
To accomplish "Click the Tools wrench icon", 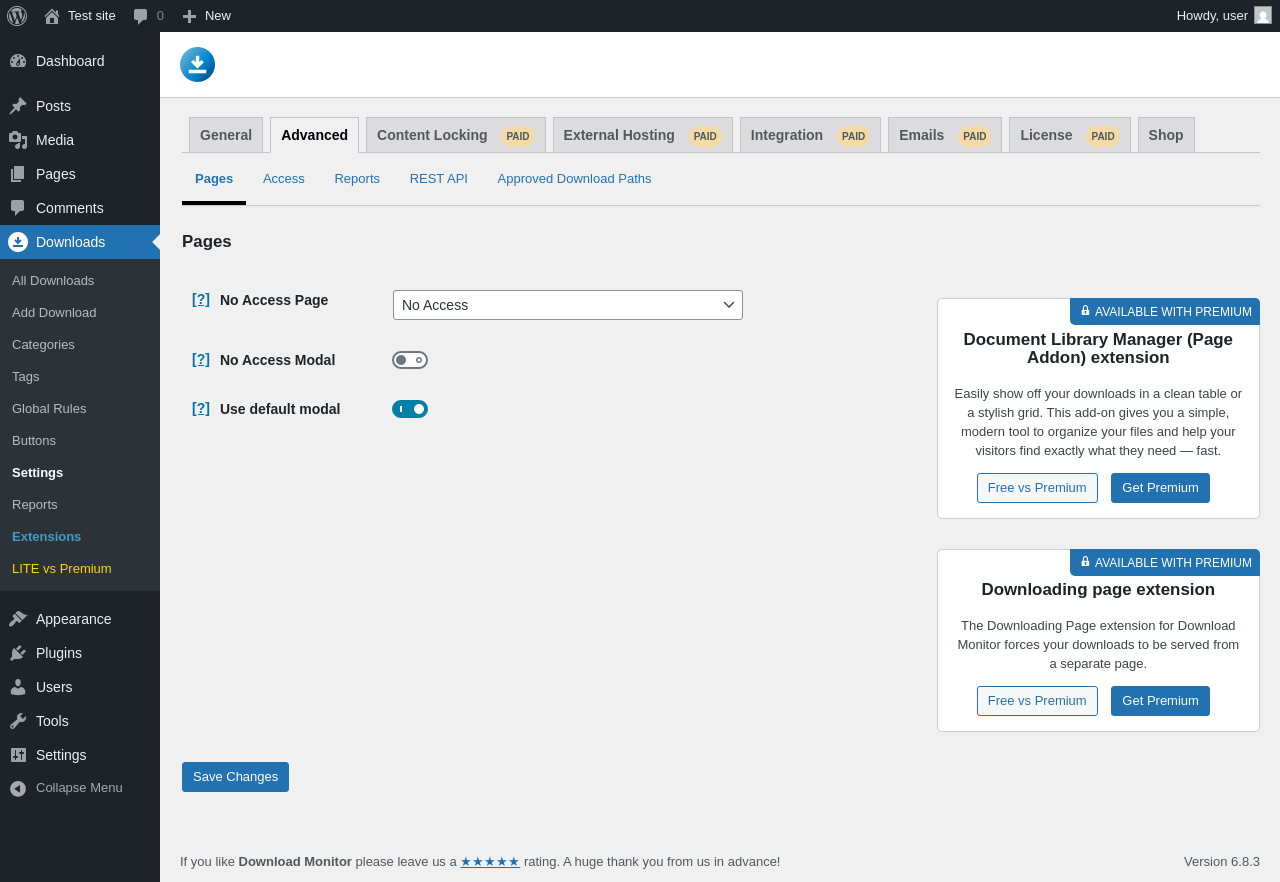I will pos(18,721).
